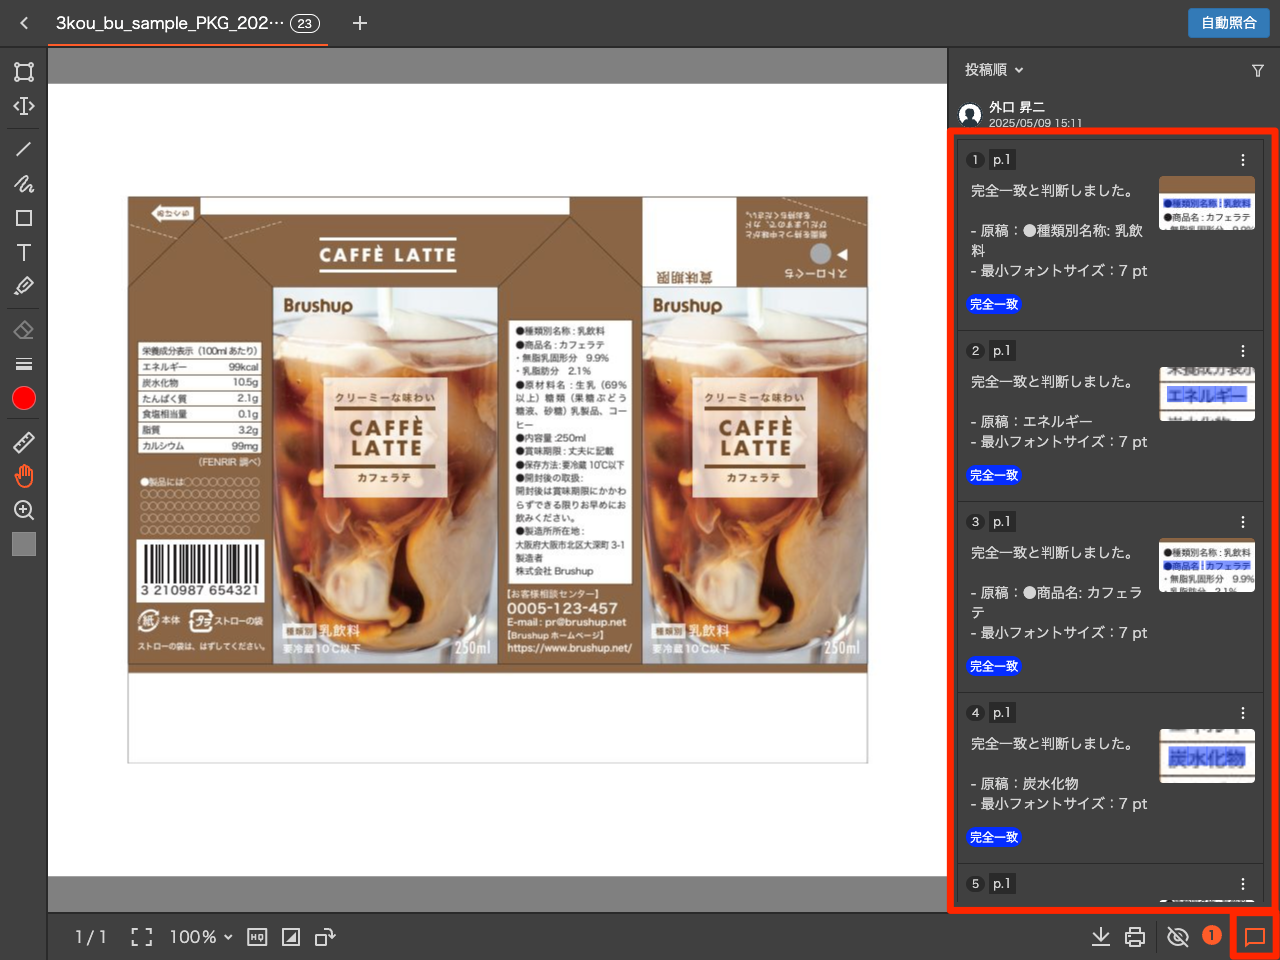The width and height of the screenshot is (1280, 960).
Task: Open the options menu for comment 5
Action: click(1243, 884)
